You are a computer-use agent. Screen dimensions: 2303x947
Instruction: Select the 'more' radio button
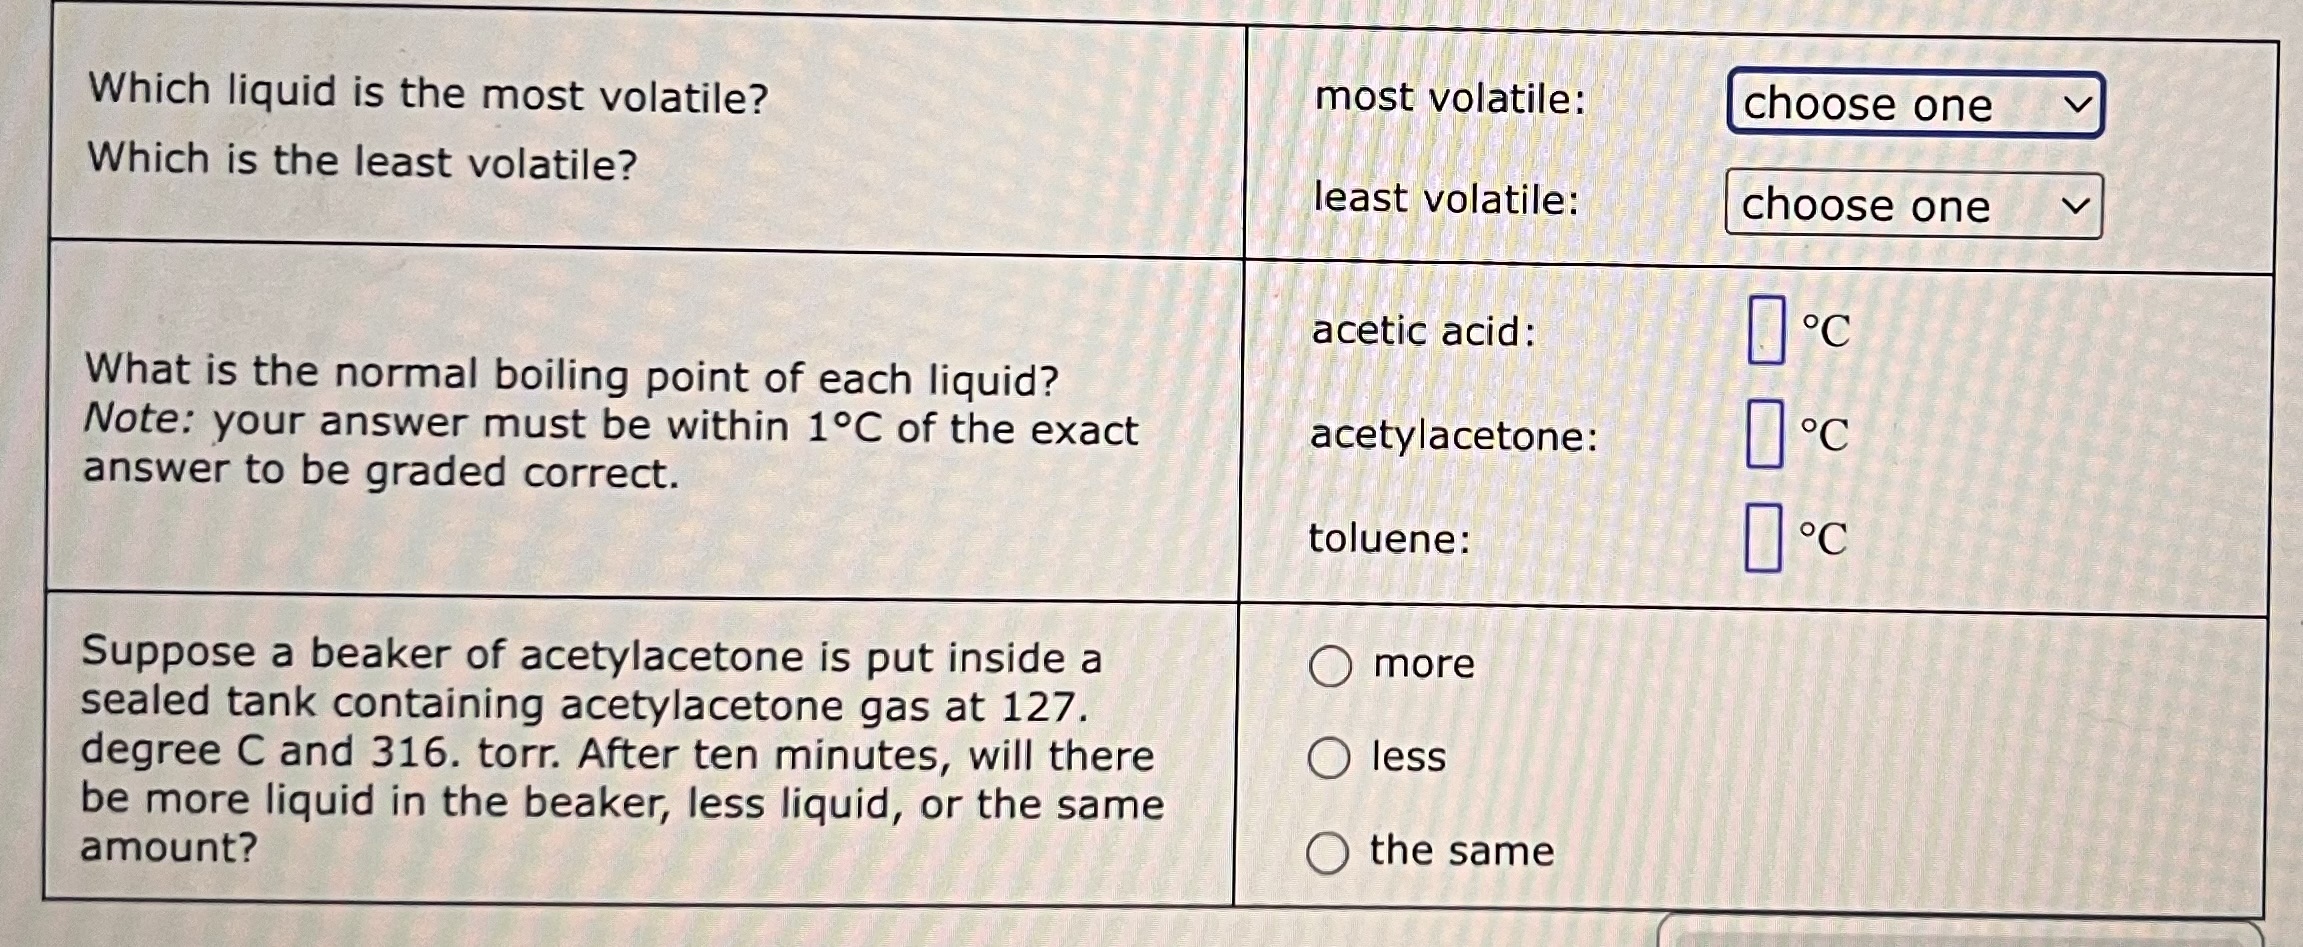(1330, 664)
